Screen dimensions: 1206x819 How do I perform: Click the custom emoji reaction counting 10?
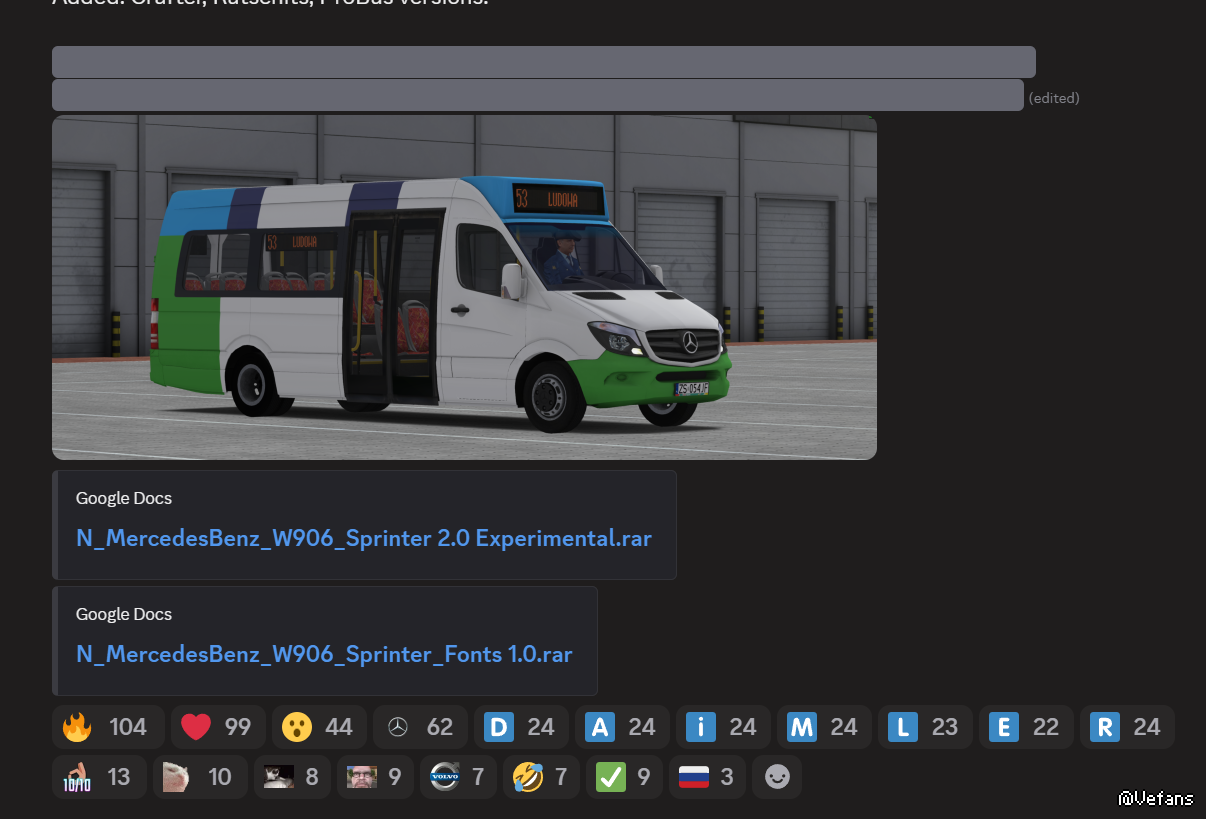[200, 777]
